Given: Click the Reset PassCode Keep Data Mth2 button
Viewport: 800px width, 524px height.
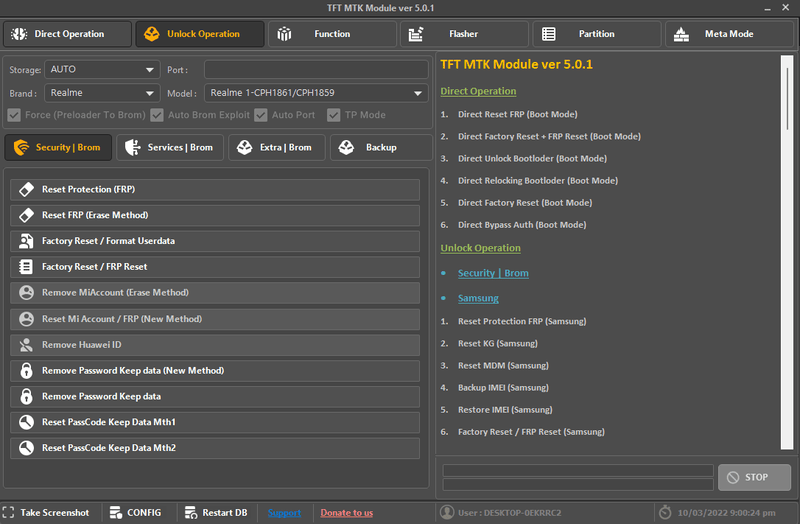Looking at the screenshot, I should pos(215,448).
